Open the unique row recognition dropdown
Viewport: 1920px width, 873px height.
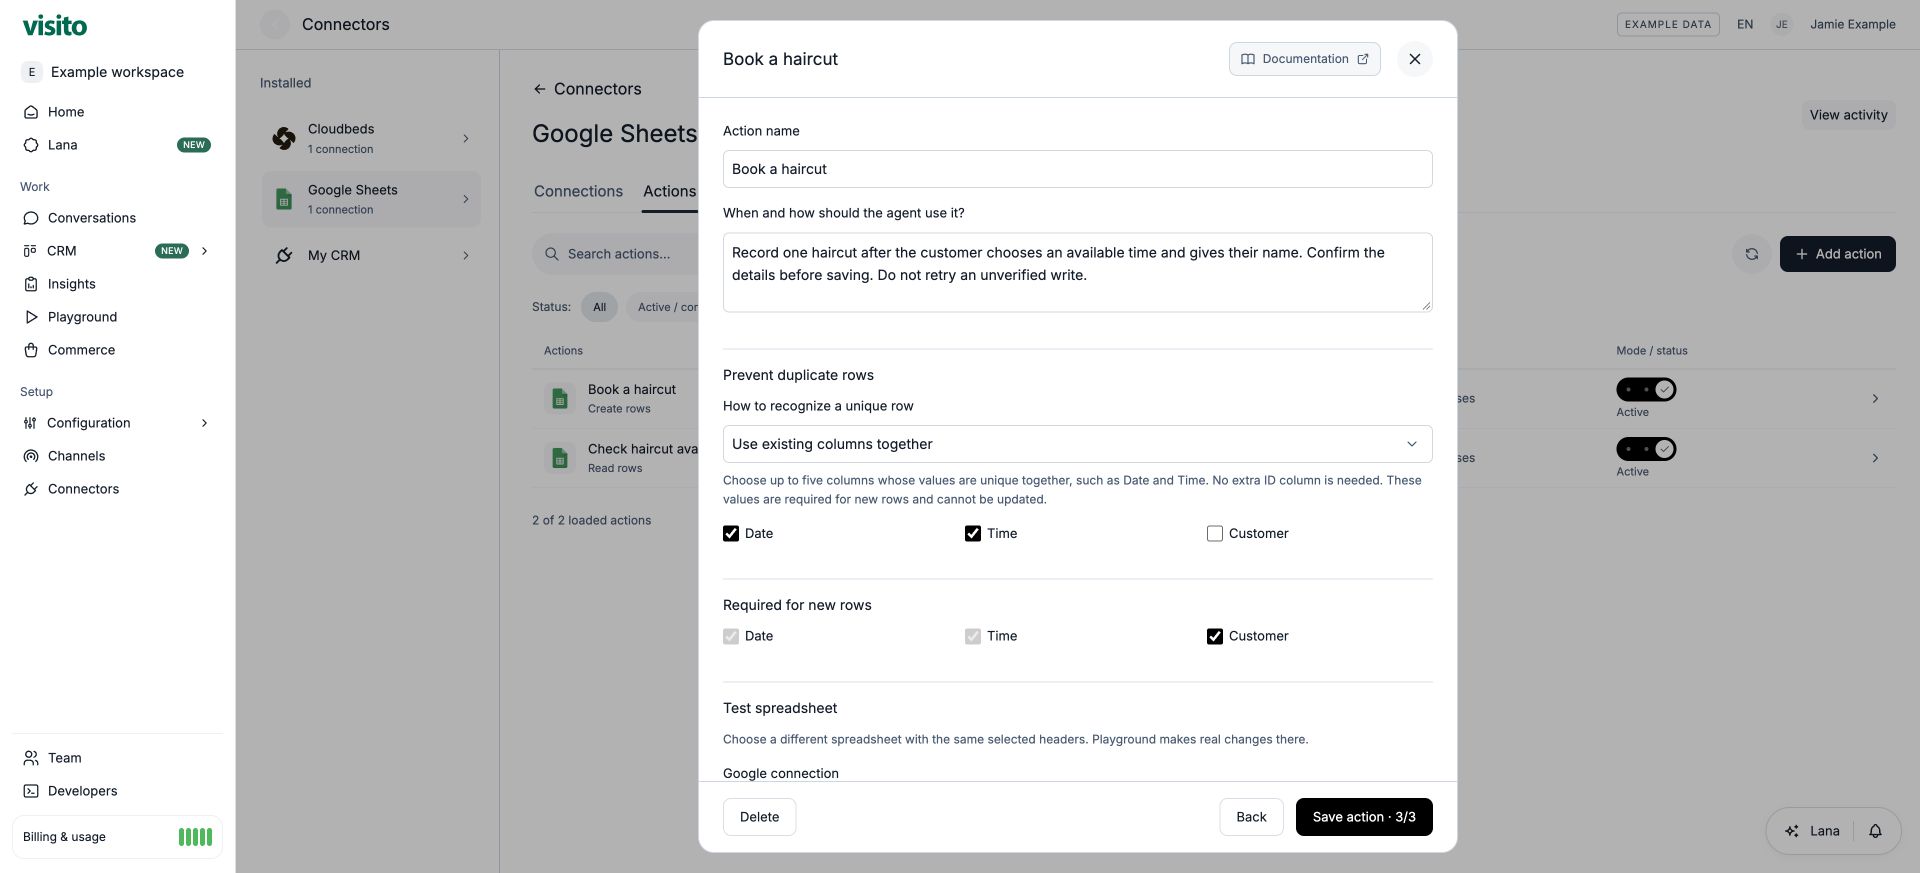click(x=1077, y=444)
